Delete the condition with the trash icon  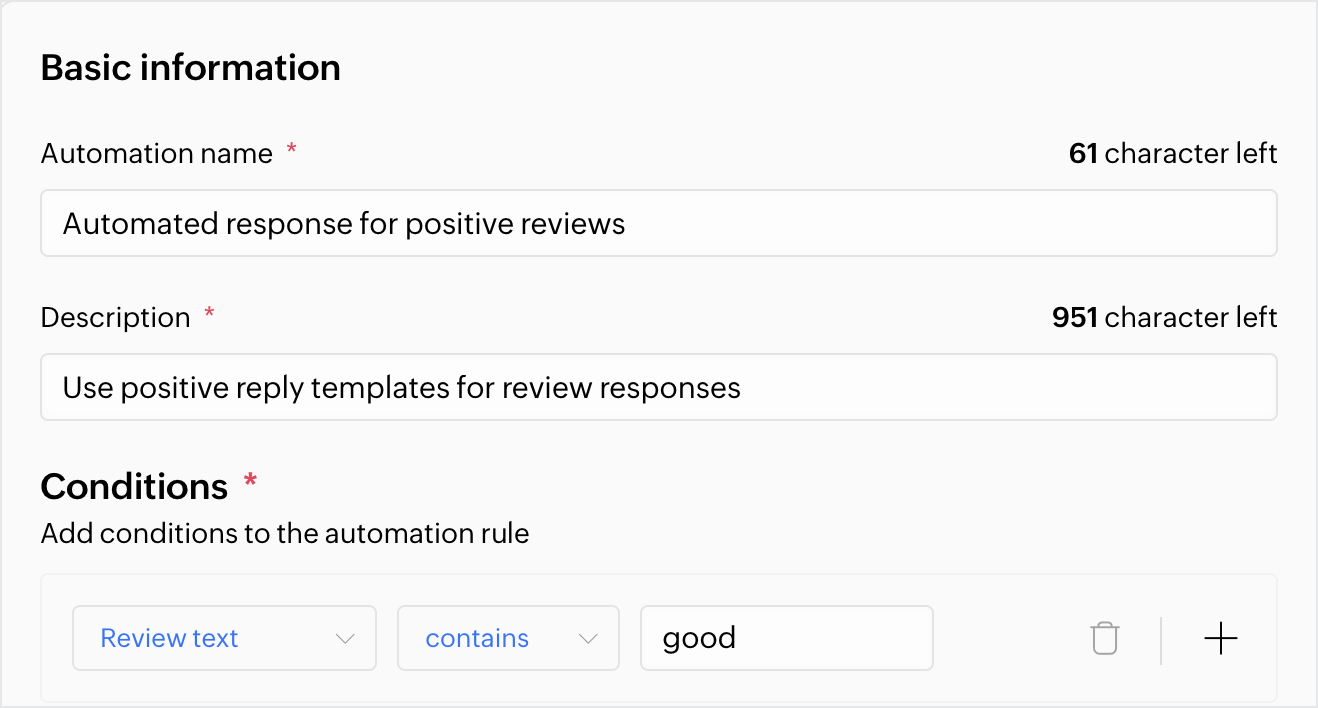[x=1105, y=638]
